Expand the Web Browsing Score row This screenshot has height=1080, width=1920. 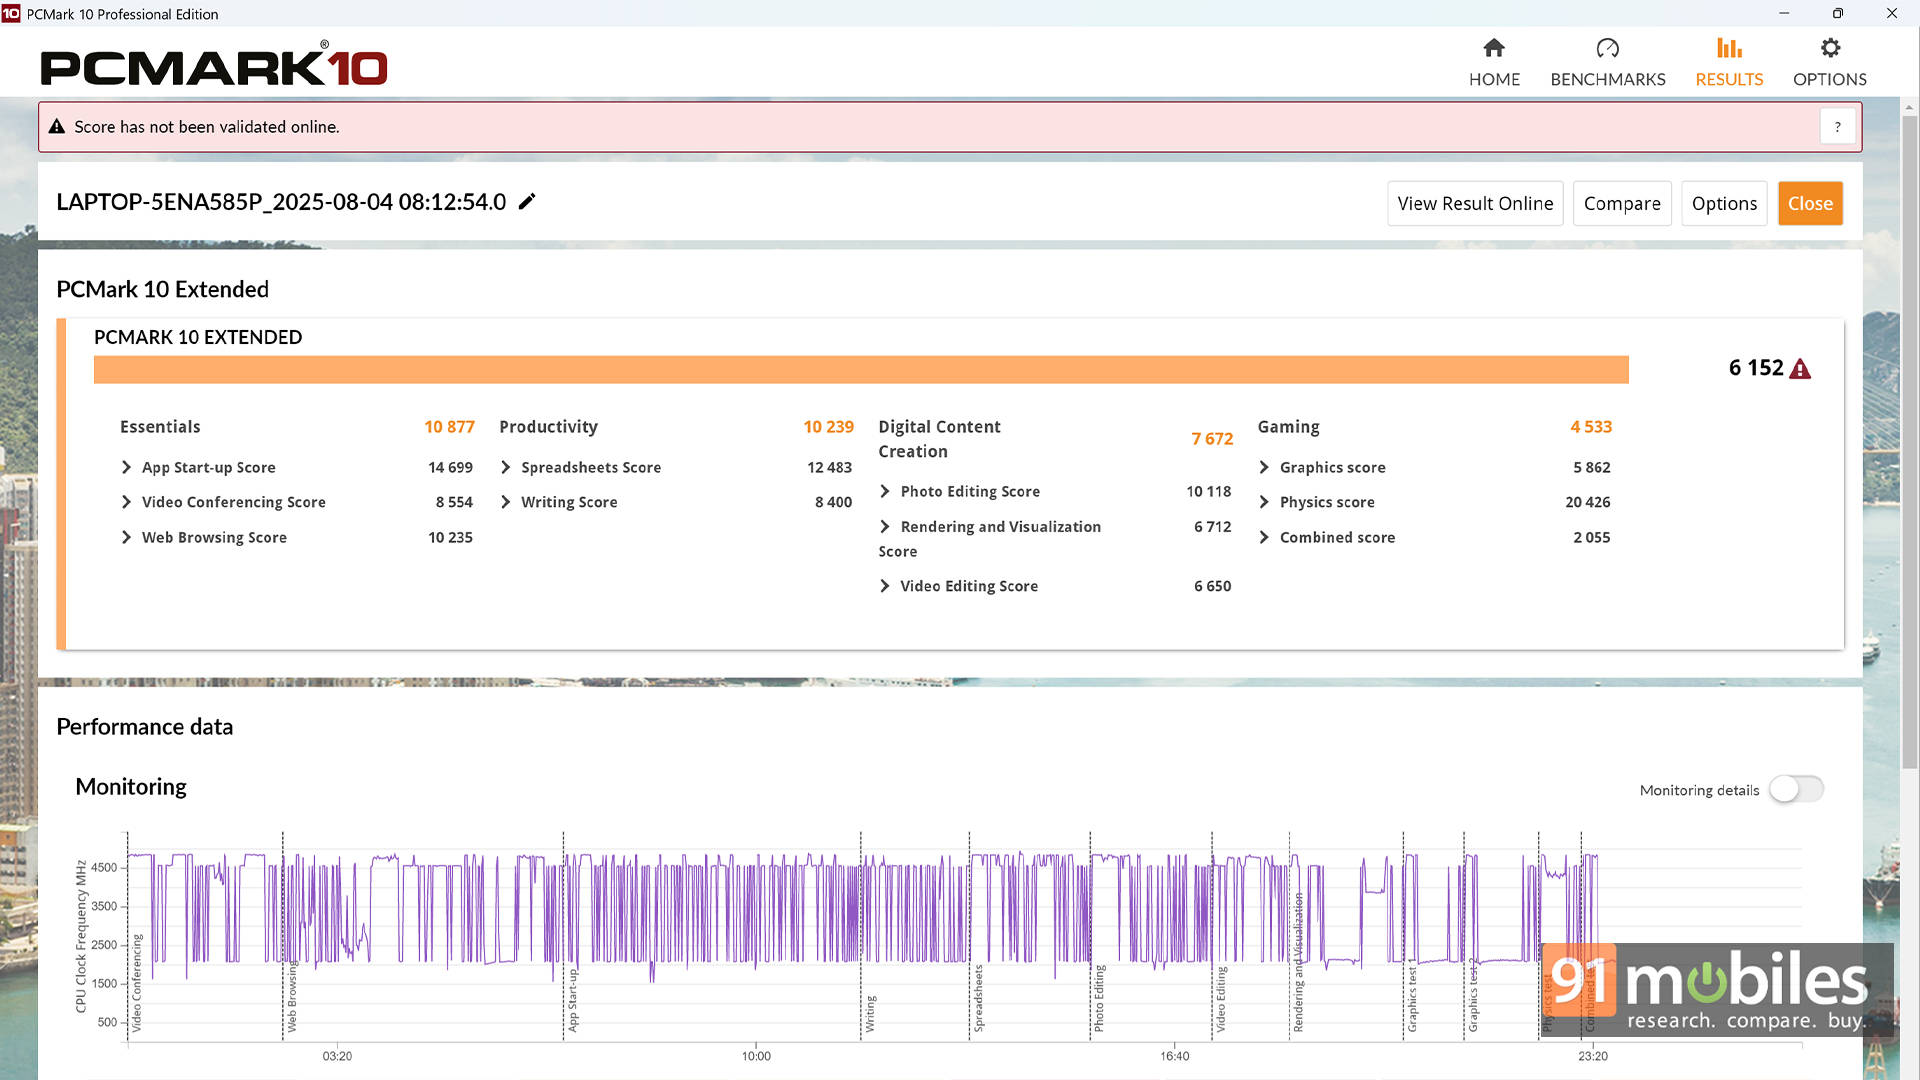coord(126,537)
